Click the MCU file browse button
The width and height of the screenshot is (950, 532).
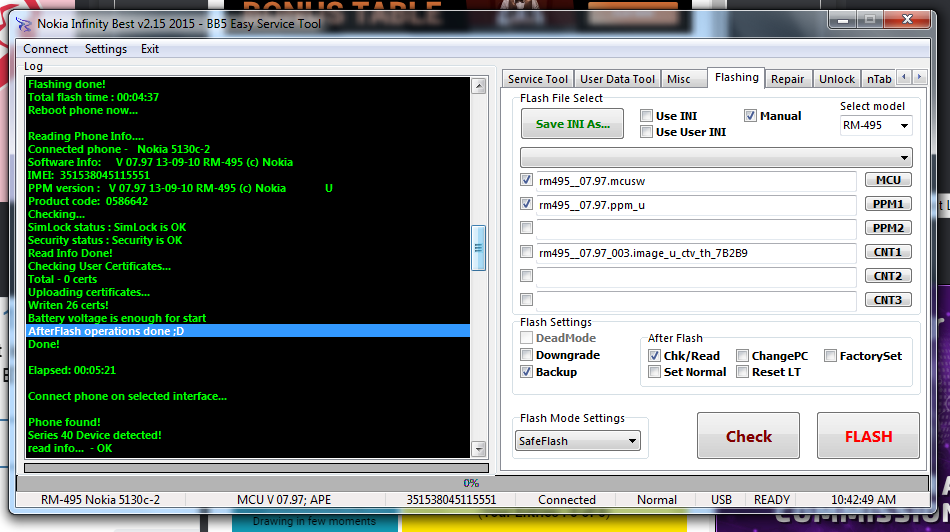tap(888, 180)
